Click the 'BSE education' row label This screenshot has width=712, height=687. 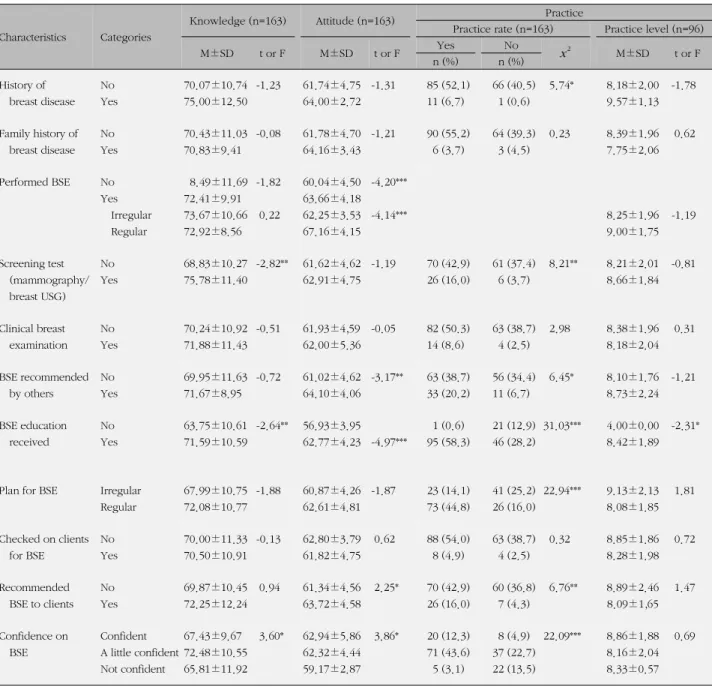33,426
